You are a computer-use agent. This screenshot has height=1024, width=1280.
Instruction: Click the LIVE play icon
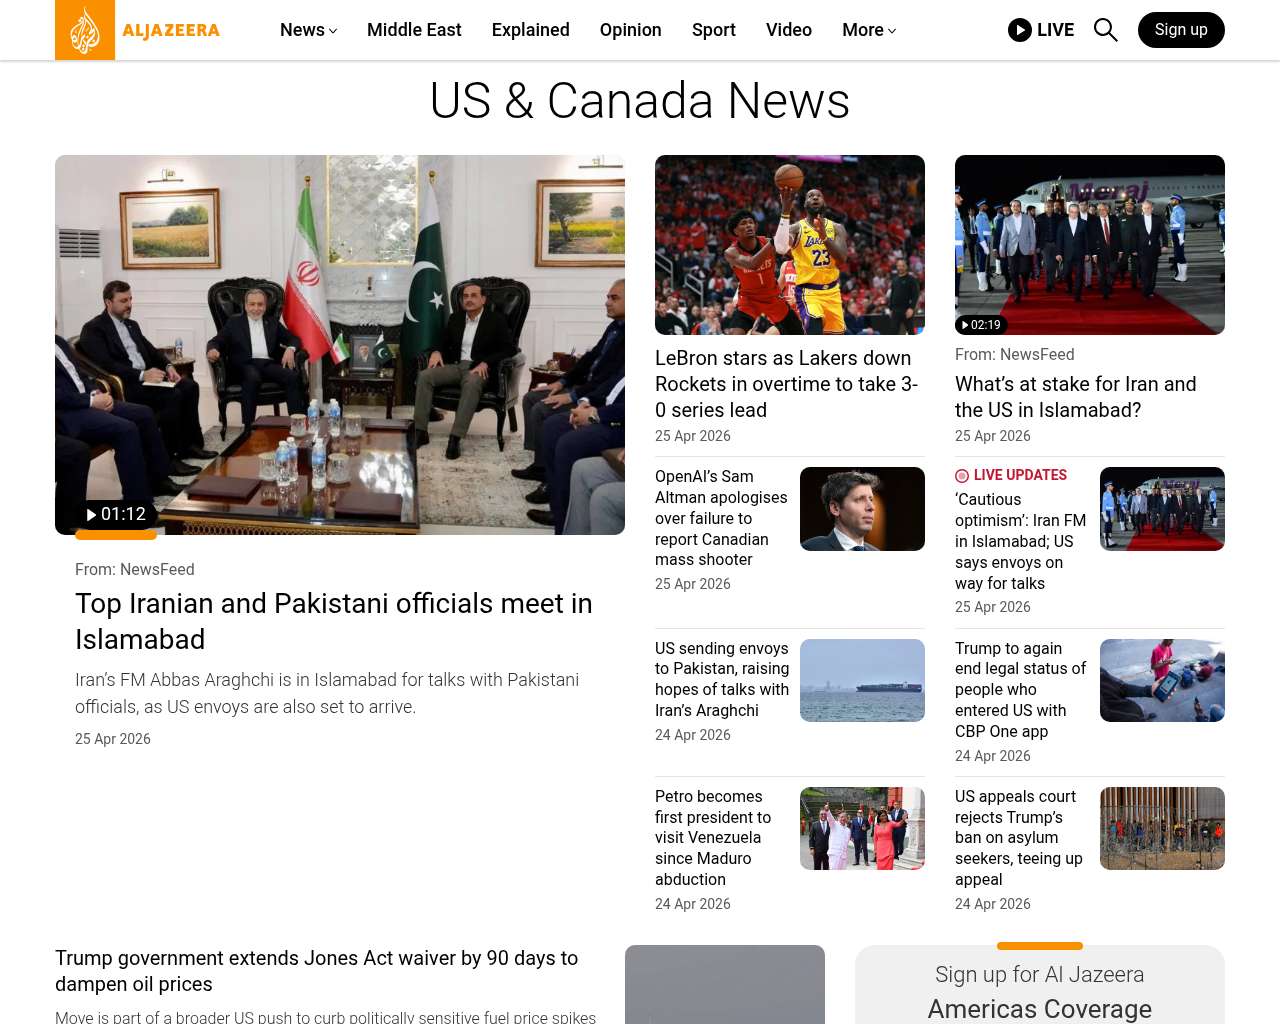click(1019, 30)
